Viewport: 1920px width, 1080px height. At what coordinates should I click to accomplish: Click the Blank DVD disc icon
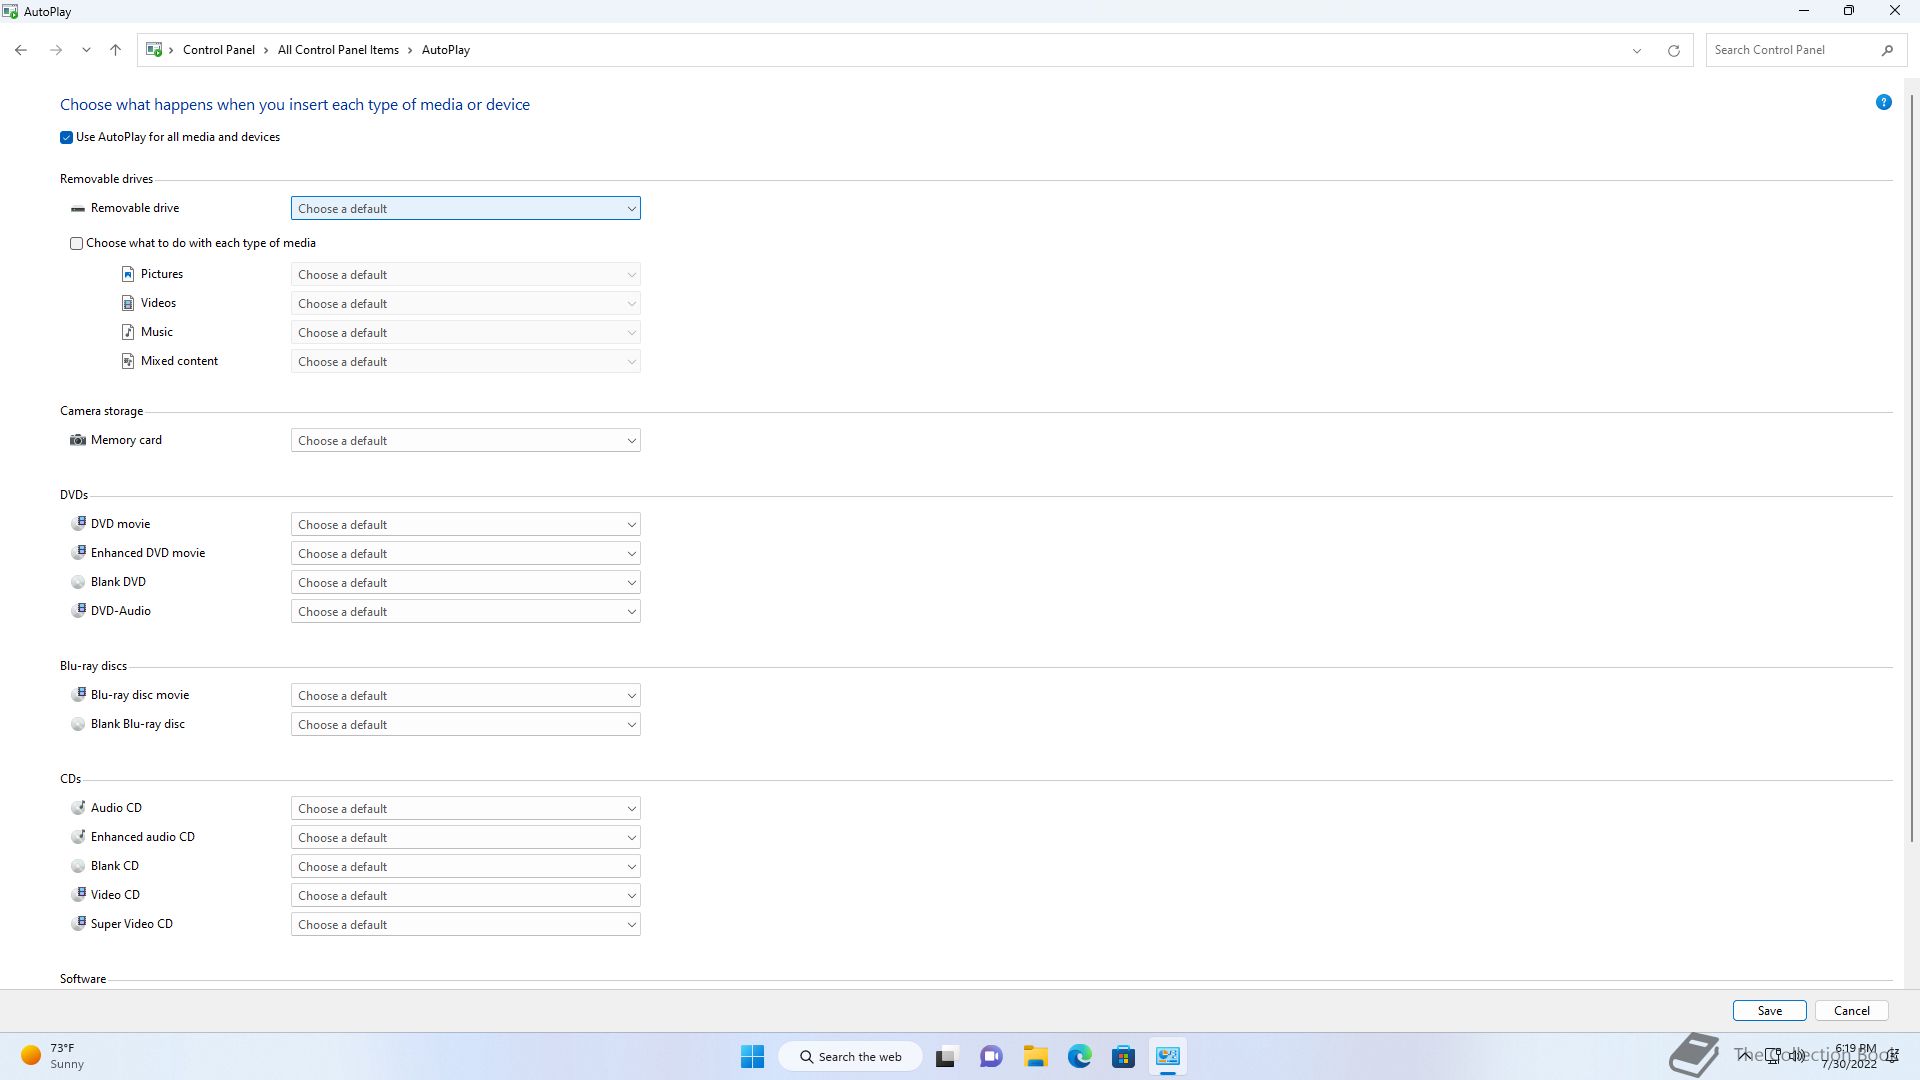coord(78,582)
